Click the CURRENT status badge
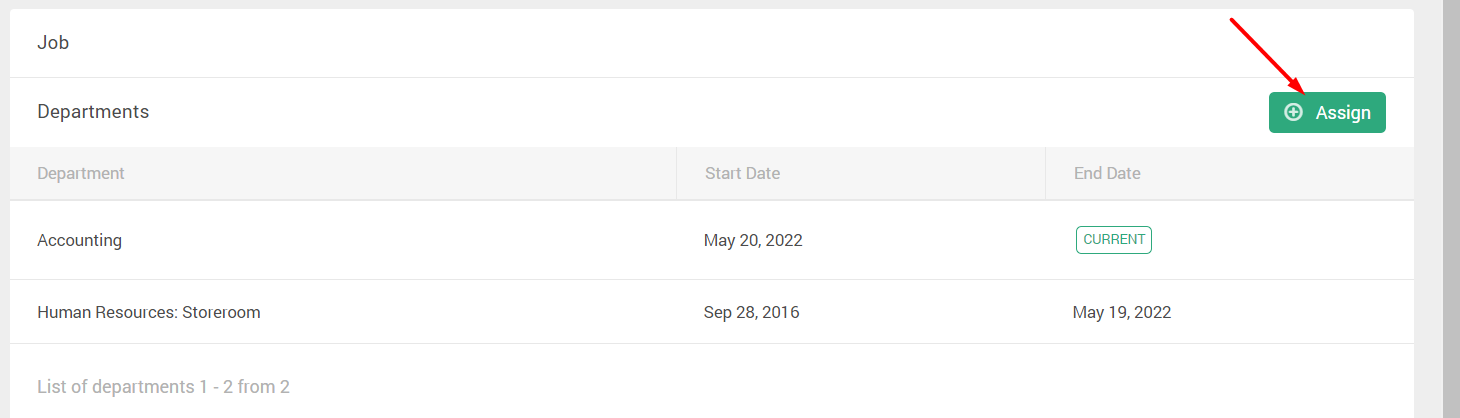This screenshot has height=418, width=1460. (1114, 240)
